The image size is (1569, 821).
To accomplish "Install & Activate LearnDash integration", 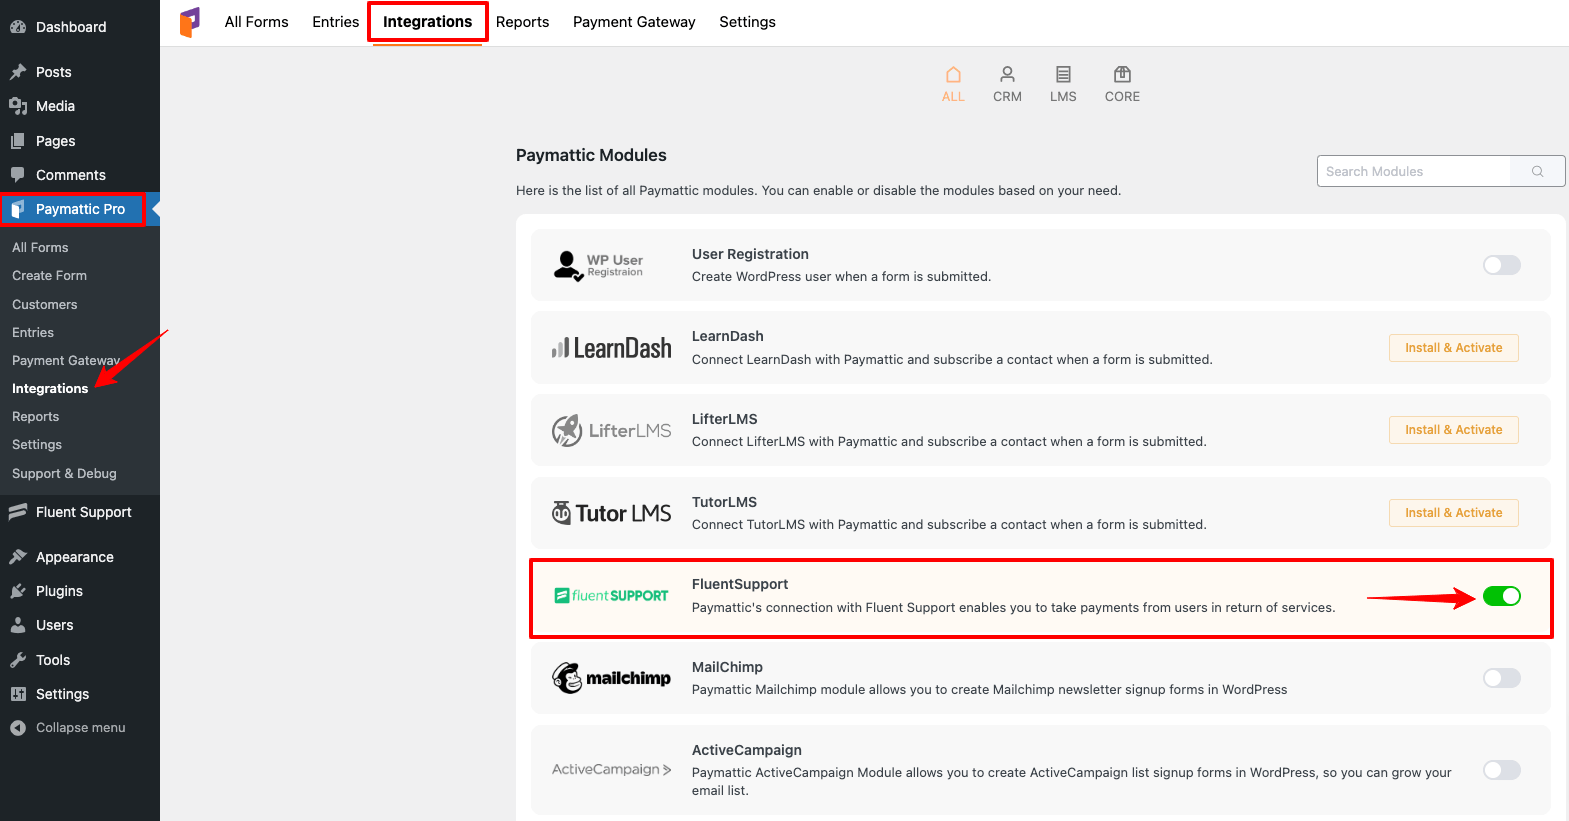I will pyautogui.click(x=1454, y=348).
